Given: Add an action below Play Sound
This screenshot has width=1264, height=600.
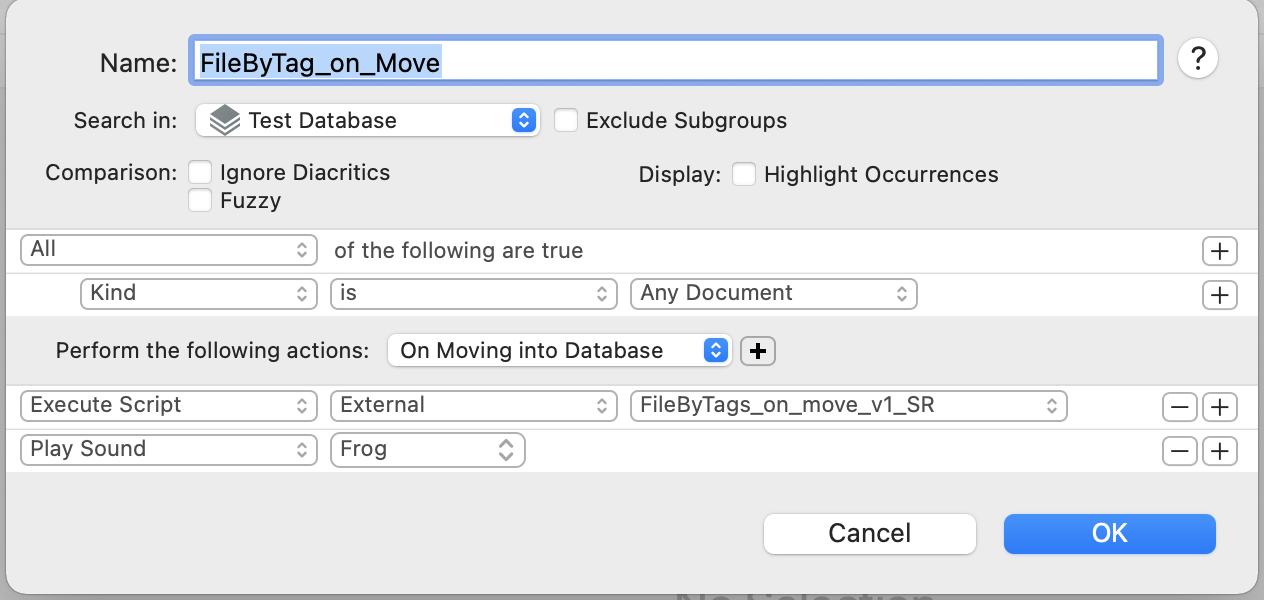Looking at the screenshot, I should coord(1219,451).
